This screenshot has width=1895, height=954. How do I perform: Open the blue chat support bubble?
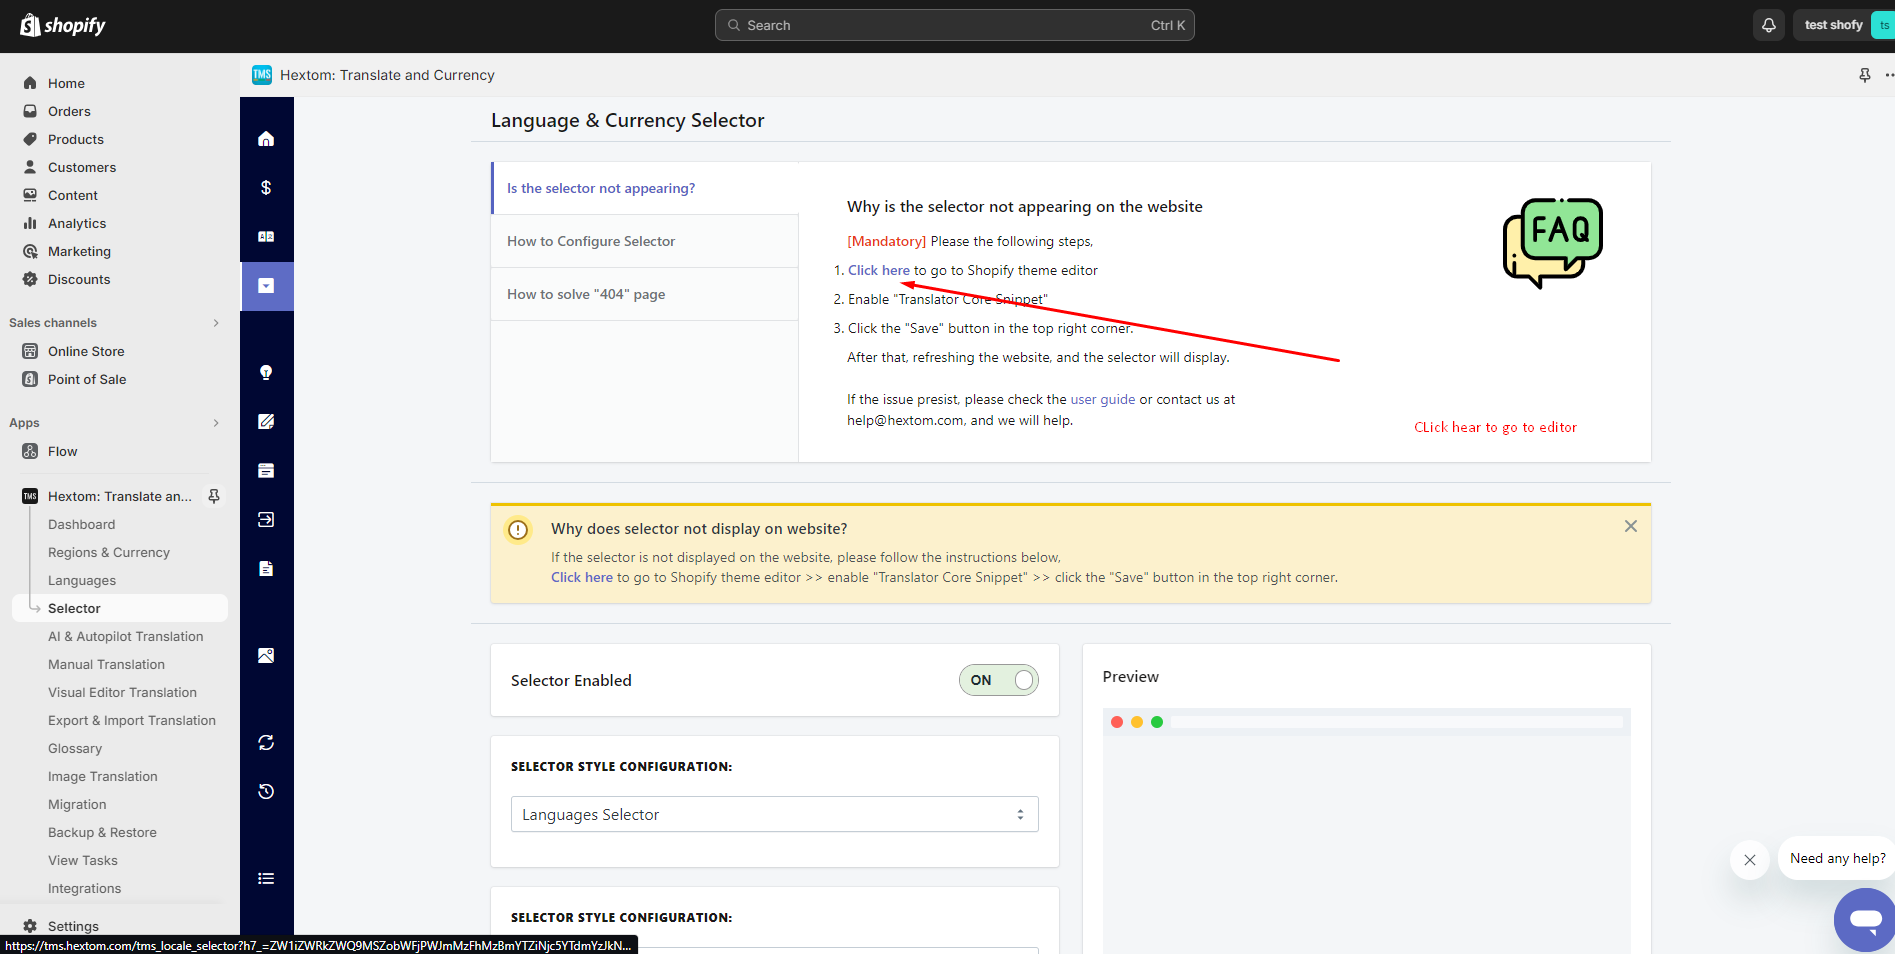point(1864,919)
